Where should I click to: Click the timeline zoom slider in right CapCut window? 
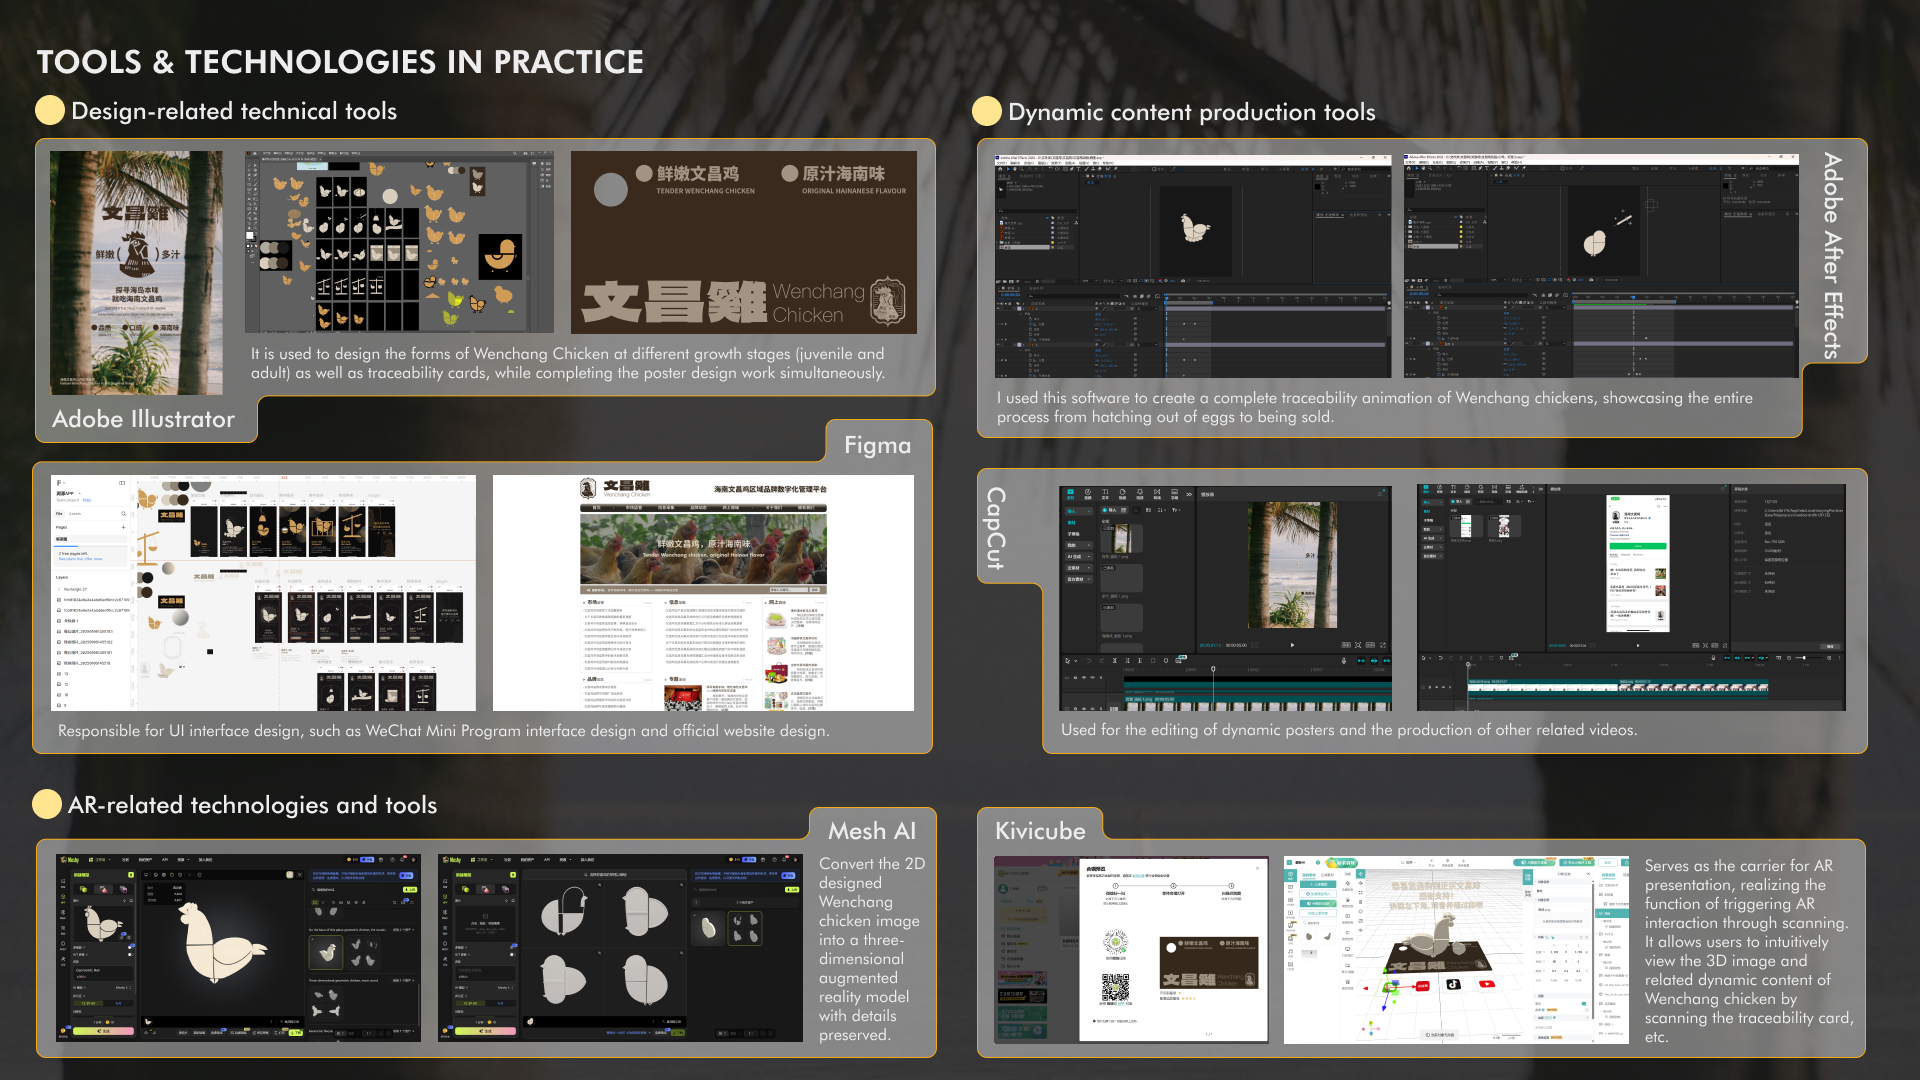point(1802,659)
